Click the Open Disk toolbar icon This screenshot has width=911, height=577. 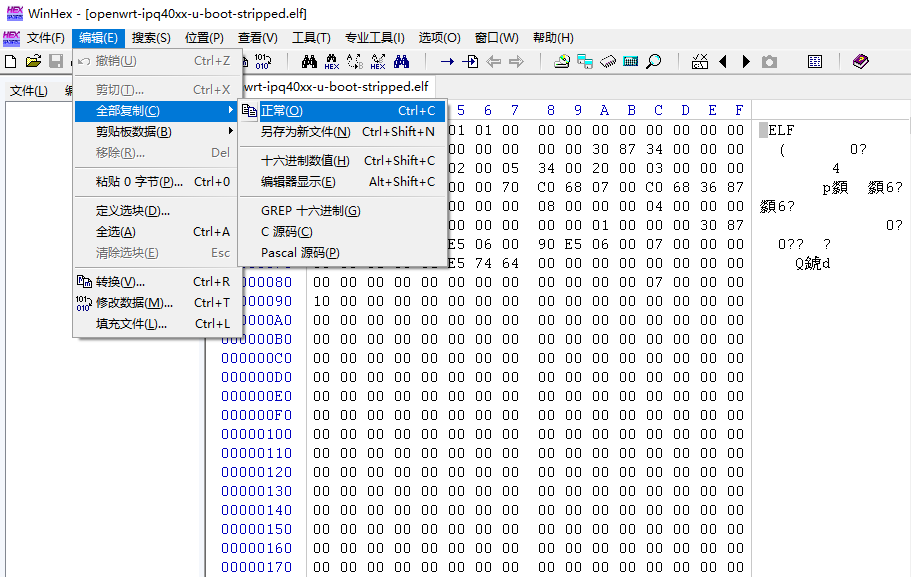click(561, 62)
